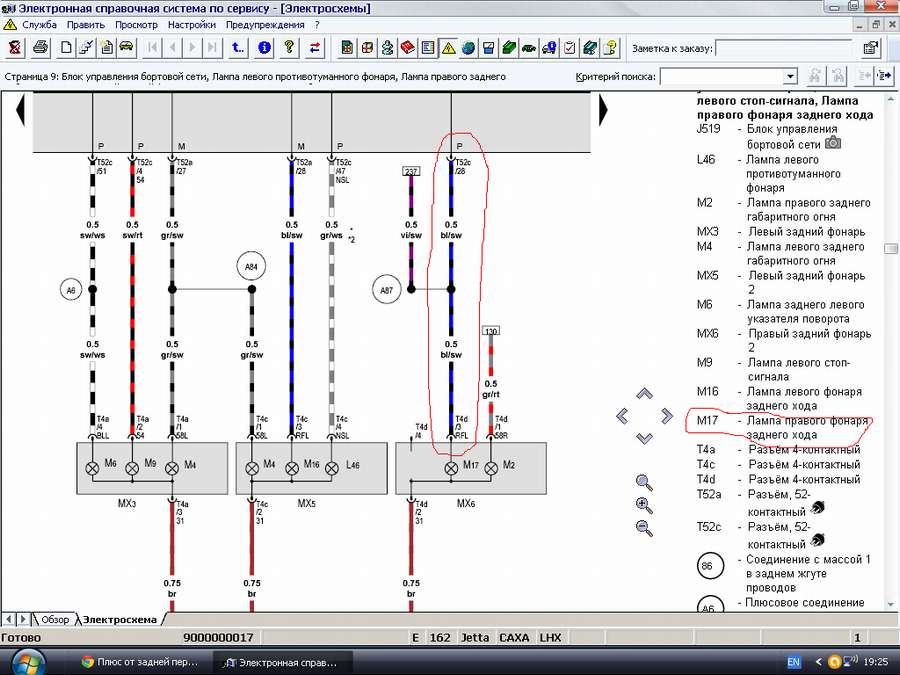Open the Предупреждения menu

[x=265, y=25]
